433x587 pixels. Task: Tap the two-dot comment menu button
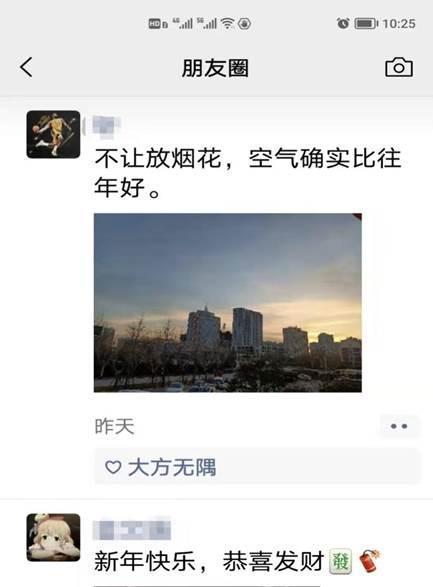point(399,426)
